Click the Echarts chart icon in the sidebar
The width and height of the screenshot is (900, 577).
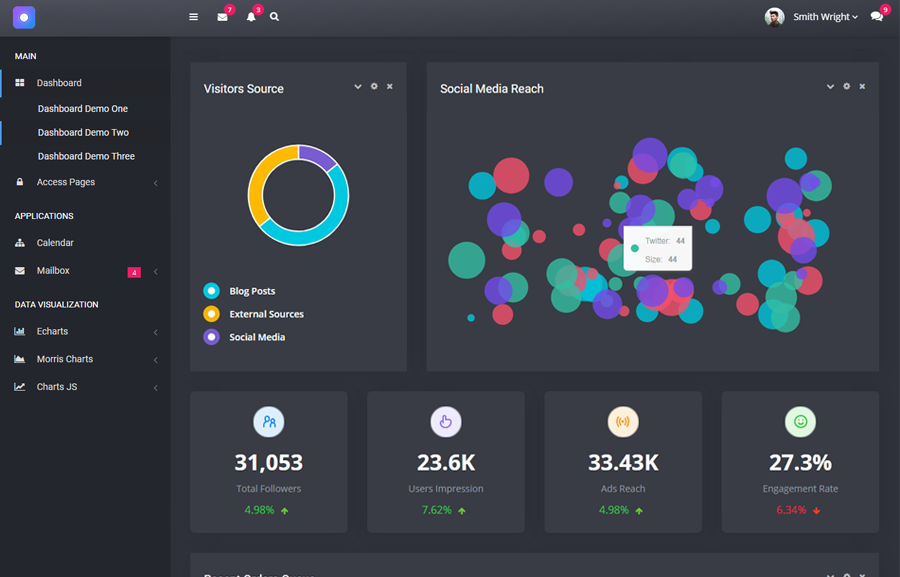22,331
